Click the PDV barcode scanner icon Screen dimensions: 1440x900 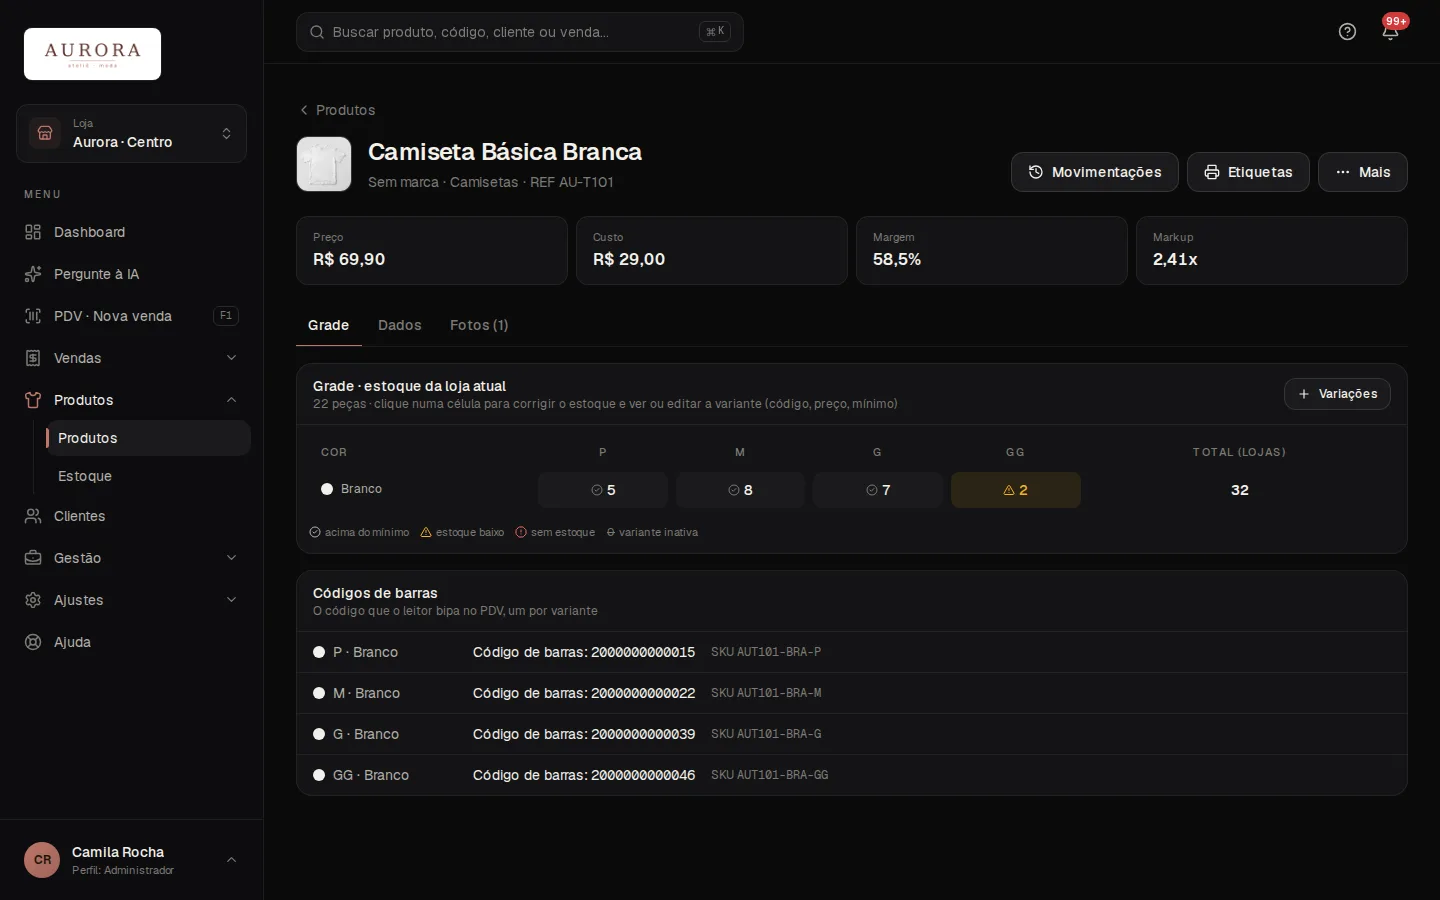point(33,316)
